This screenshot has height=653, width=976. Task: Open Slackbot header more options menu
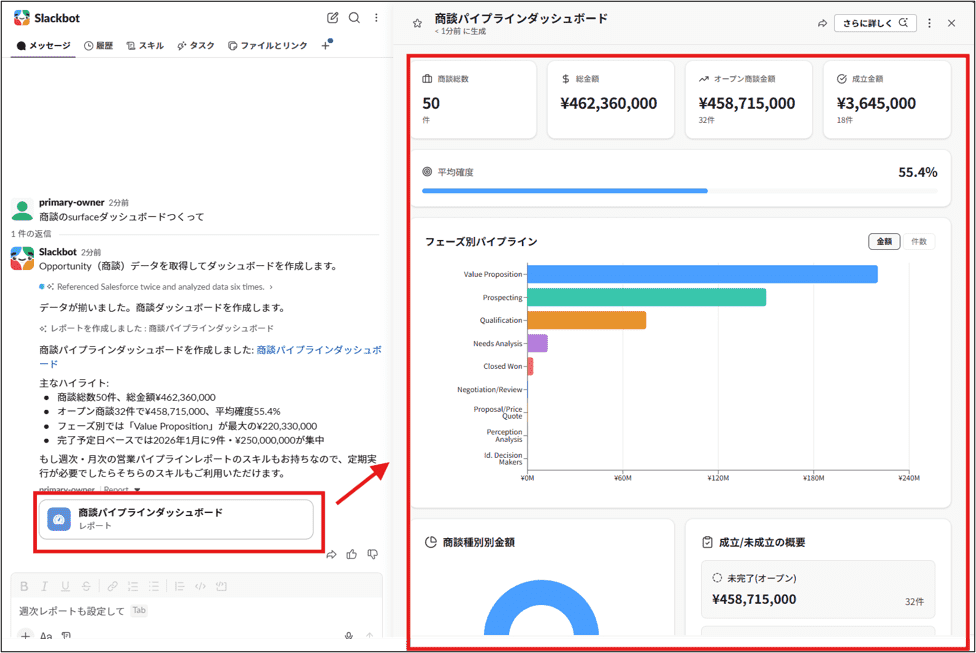click(376, 17)
